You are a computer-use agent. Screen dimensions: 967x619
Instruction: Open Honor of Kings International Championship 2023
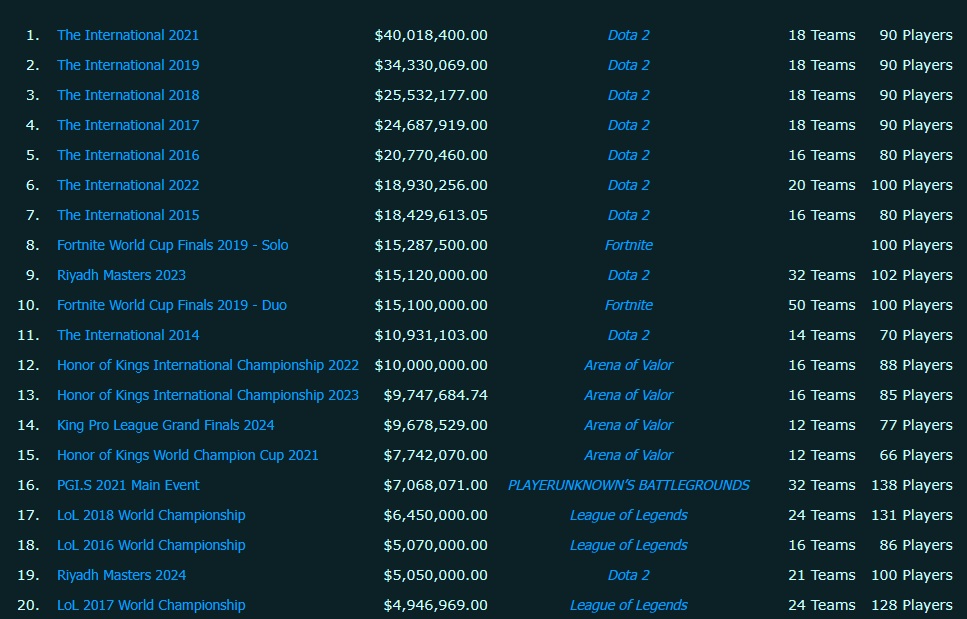pos(207,395)
